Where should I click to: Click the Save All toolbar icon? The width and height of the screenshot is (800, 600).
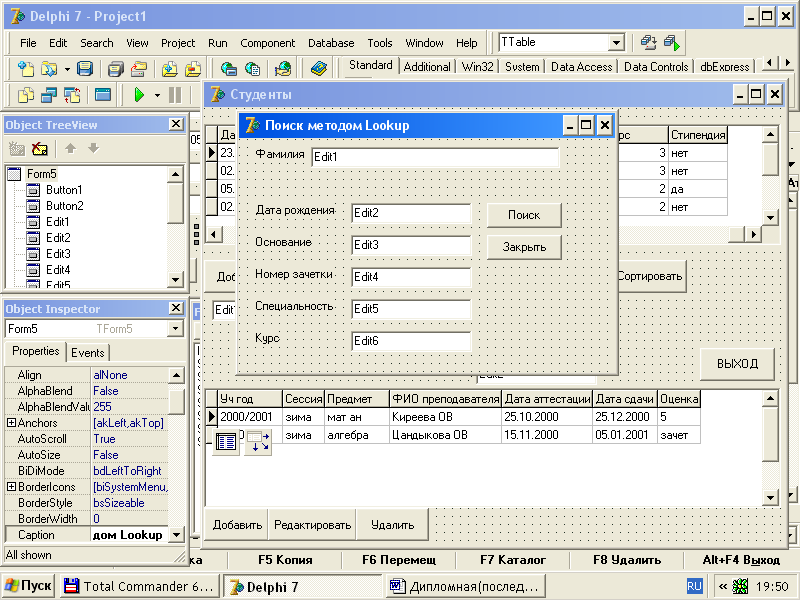(x=116, y=68)
